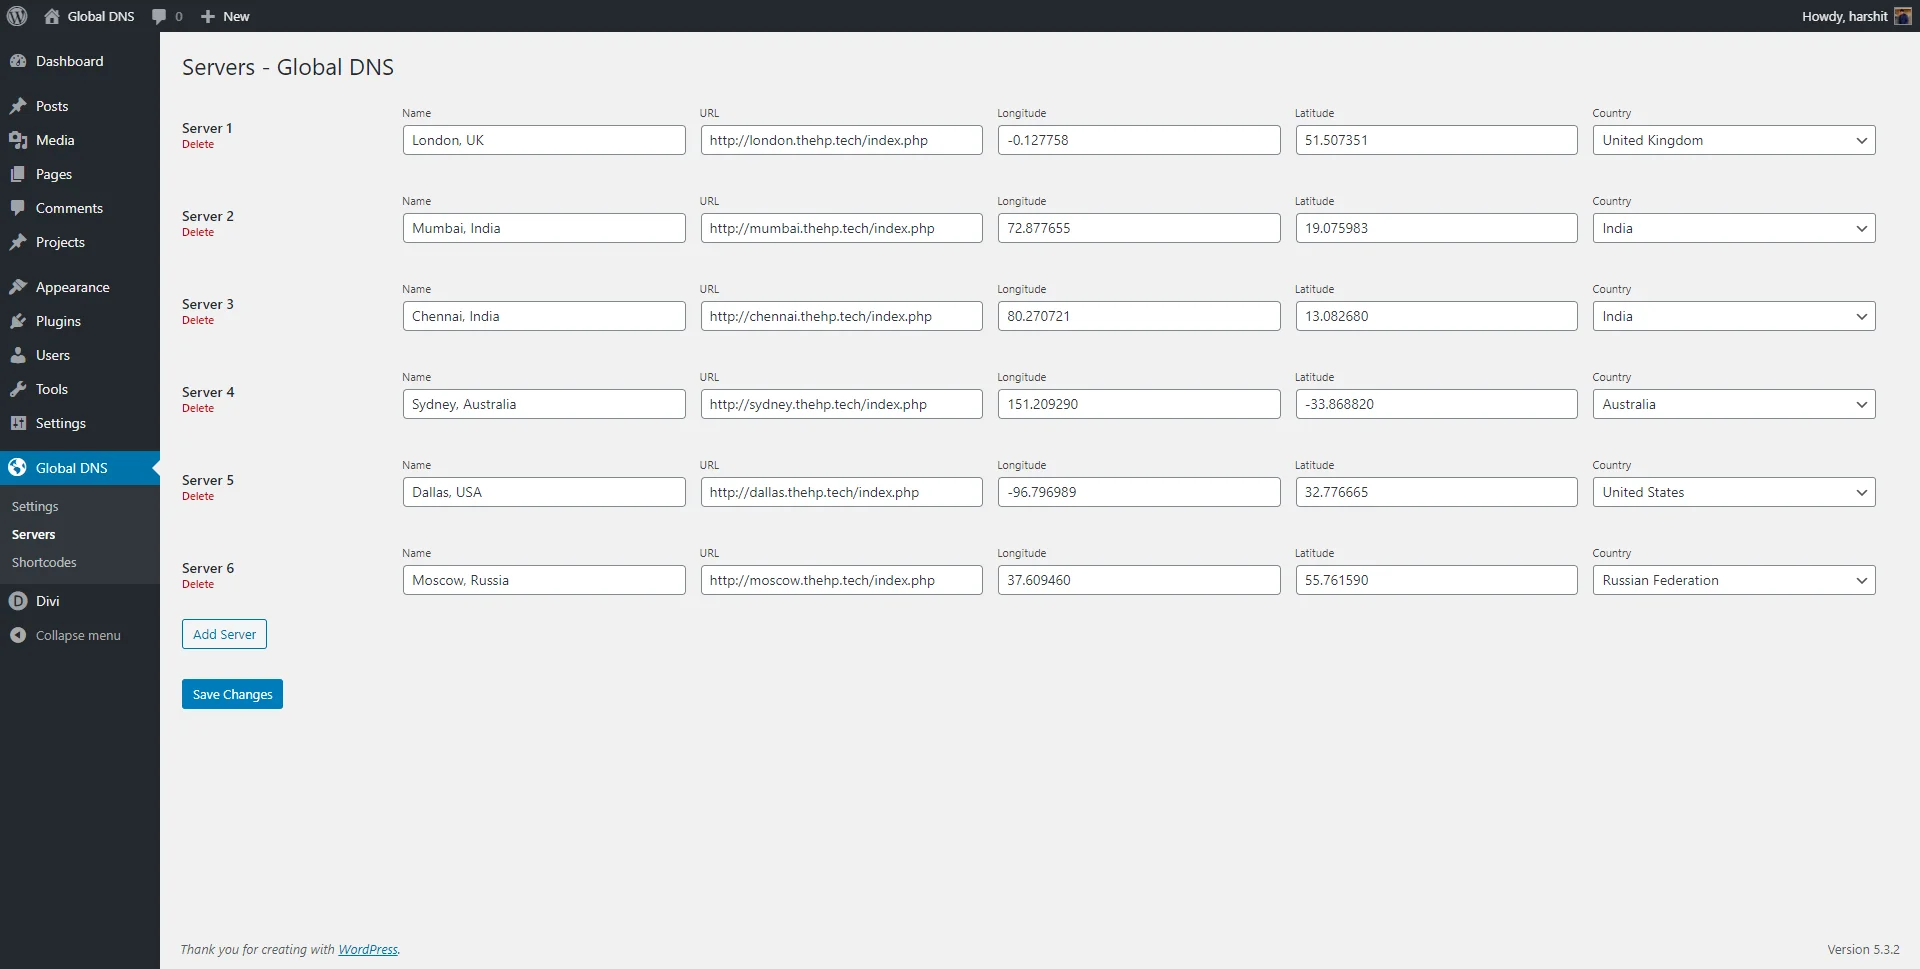Screen dimensions: 1920x969
Task: Open Plugins via the plug icon
Action: pyautogui.click(x=17, y=321)
